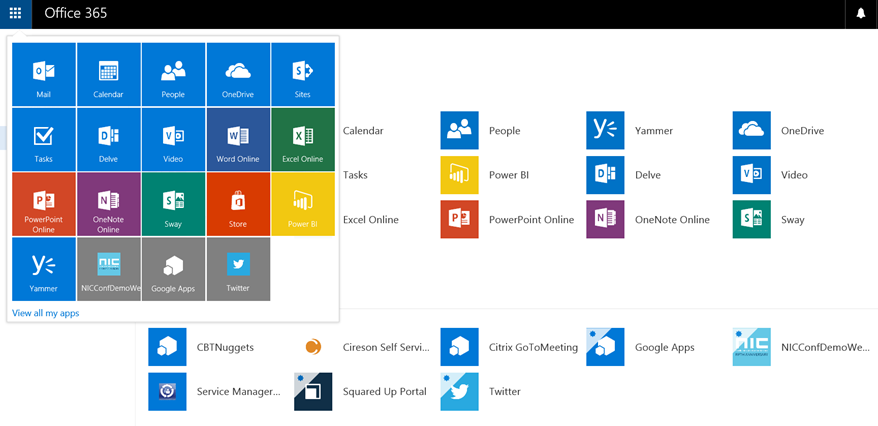The width and height of the screenshot is (878, 426).
Task: Click PowerPoint Online text label
Action: [x=531, y=219]
